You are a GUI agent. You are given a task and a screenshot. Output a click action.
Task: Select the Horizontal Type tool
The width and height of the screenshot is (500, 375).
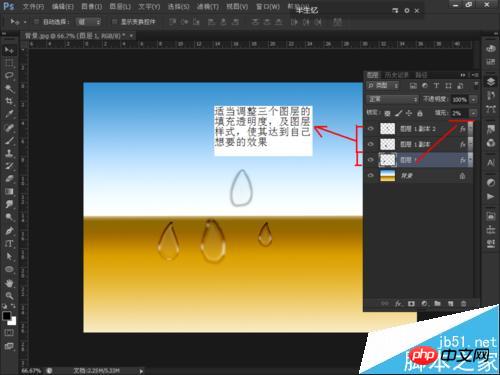(x=9, y=244)
